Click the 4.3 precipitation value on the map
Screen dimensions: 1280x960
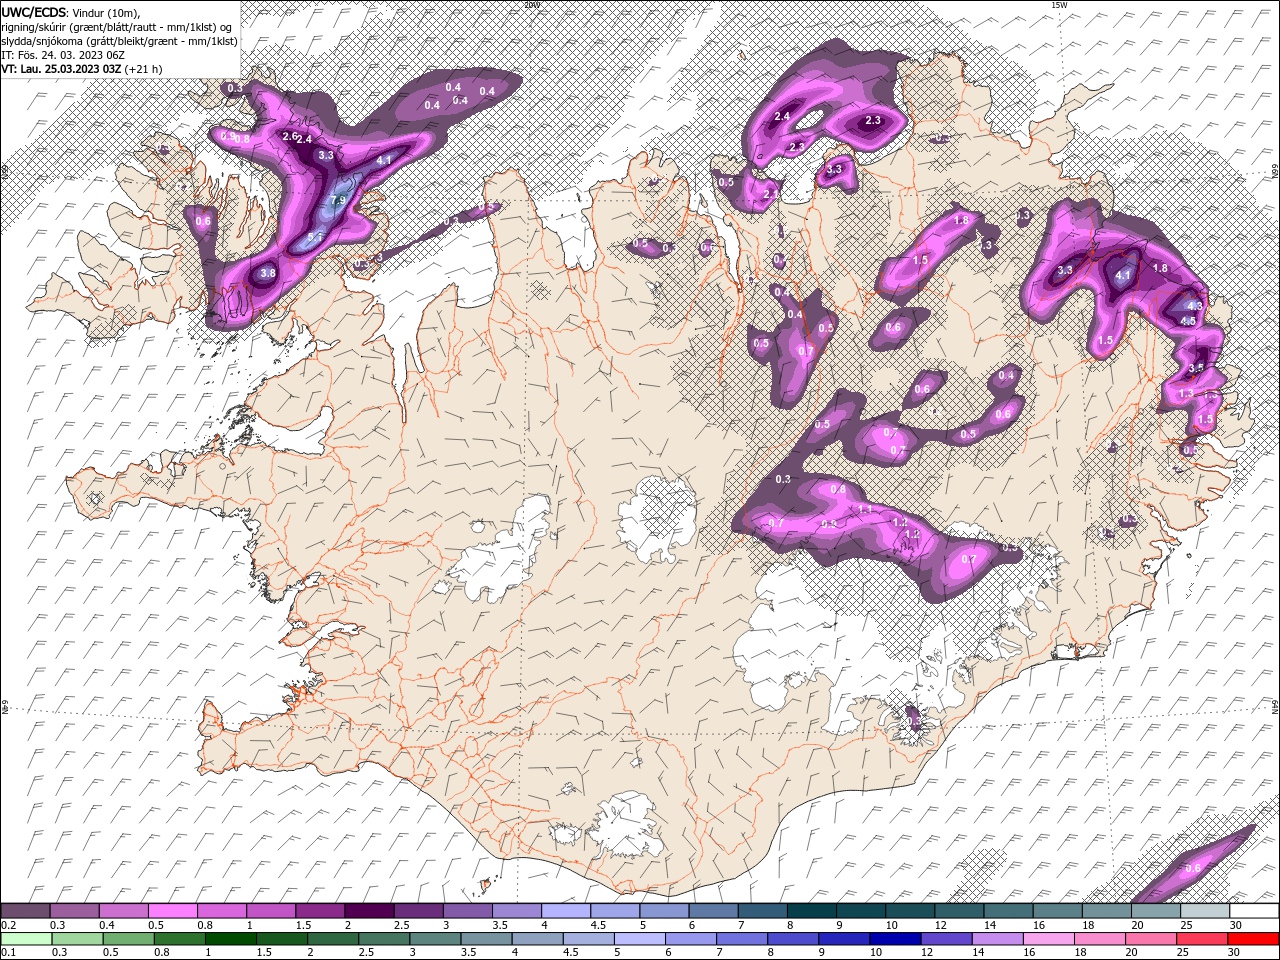point(1193,304)
